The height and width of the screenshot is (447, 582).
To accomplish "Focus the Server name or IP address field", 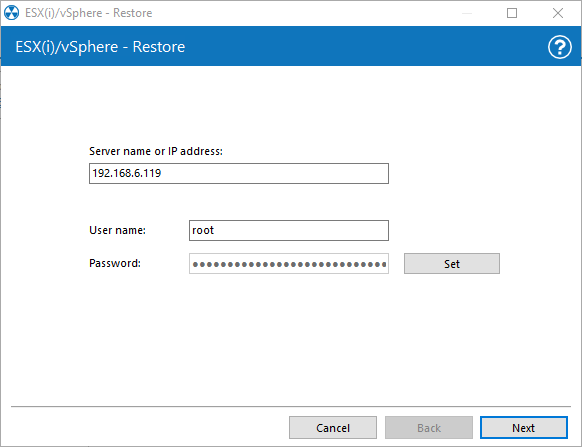I will (239, 173).
